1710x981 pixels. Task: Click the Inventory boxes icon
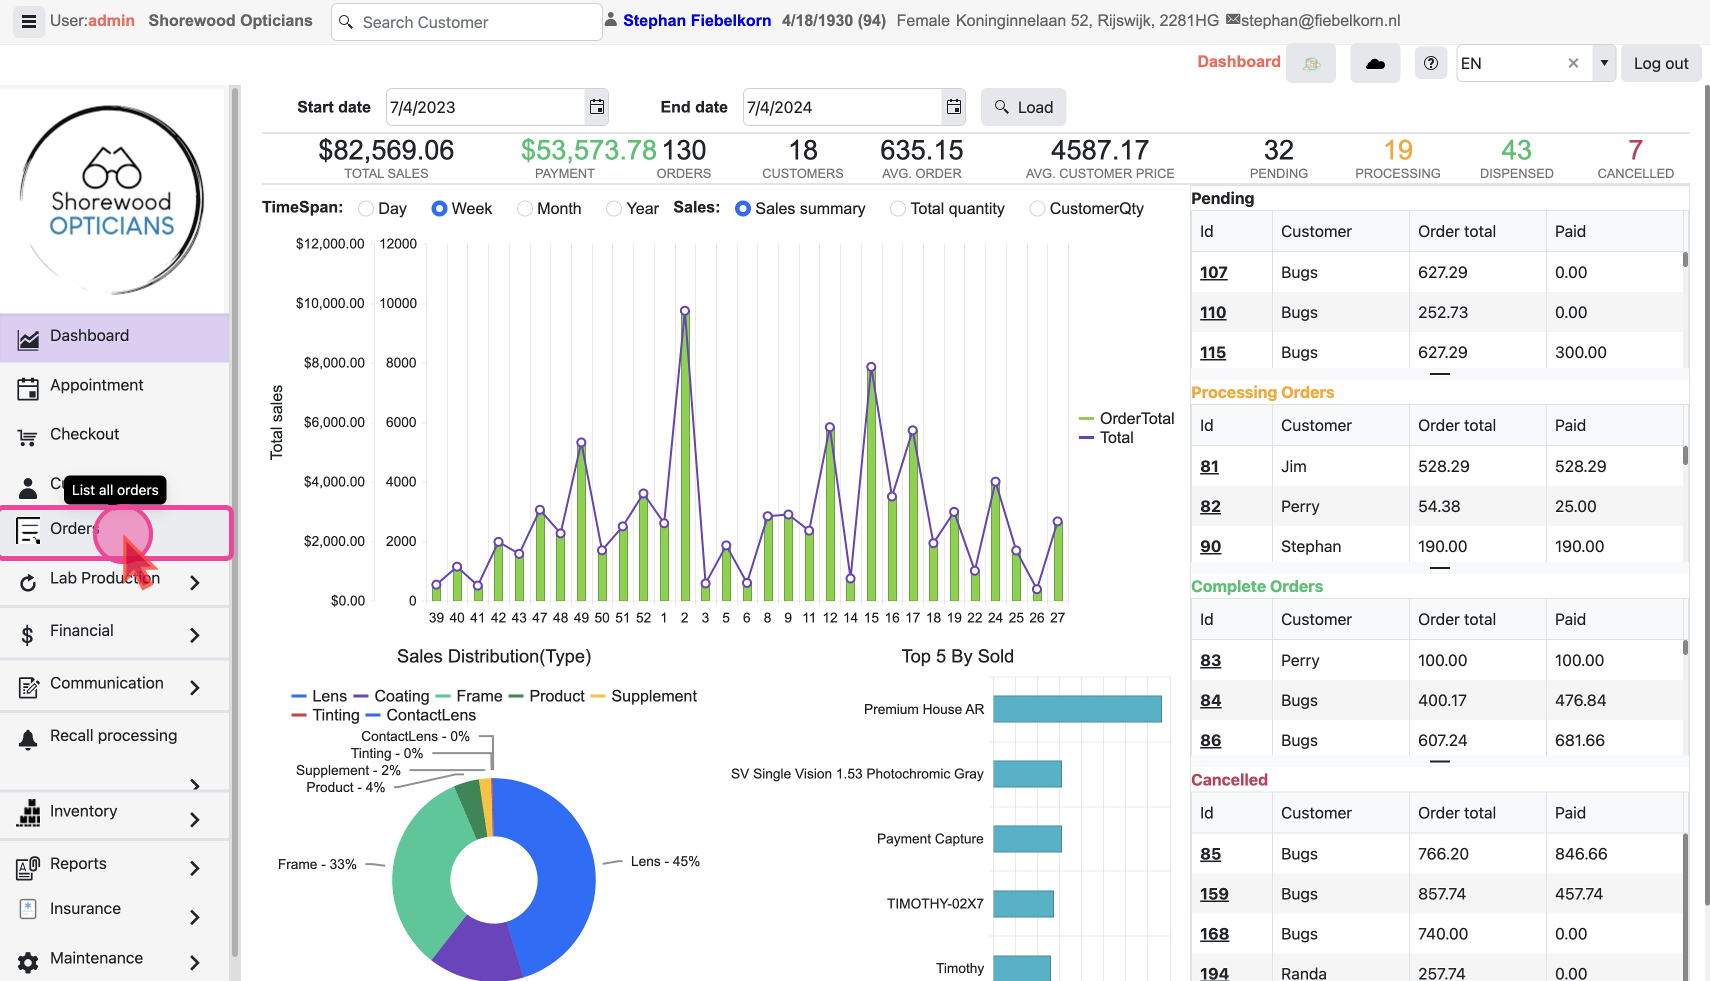click(28, 814)
